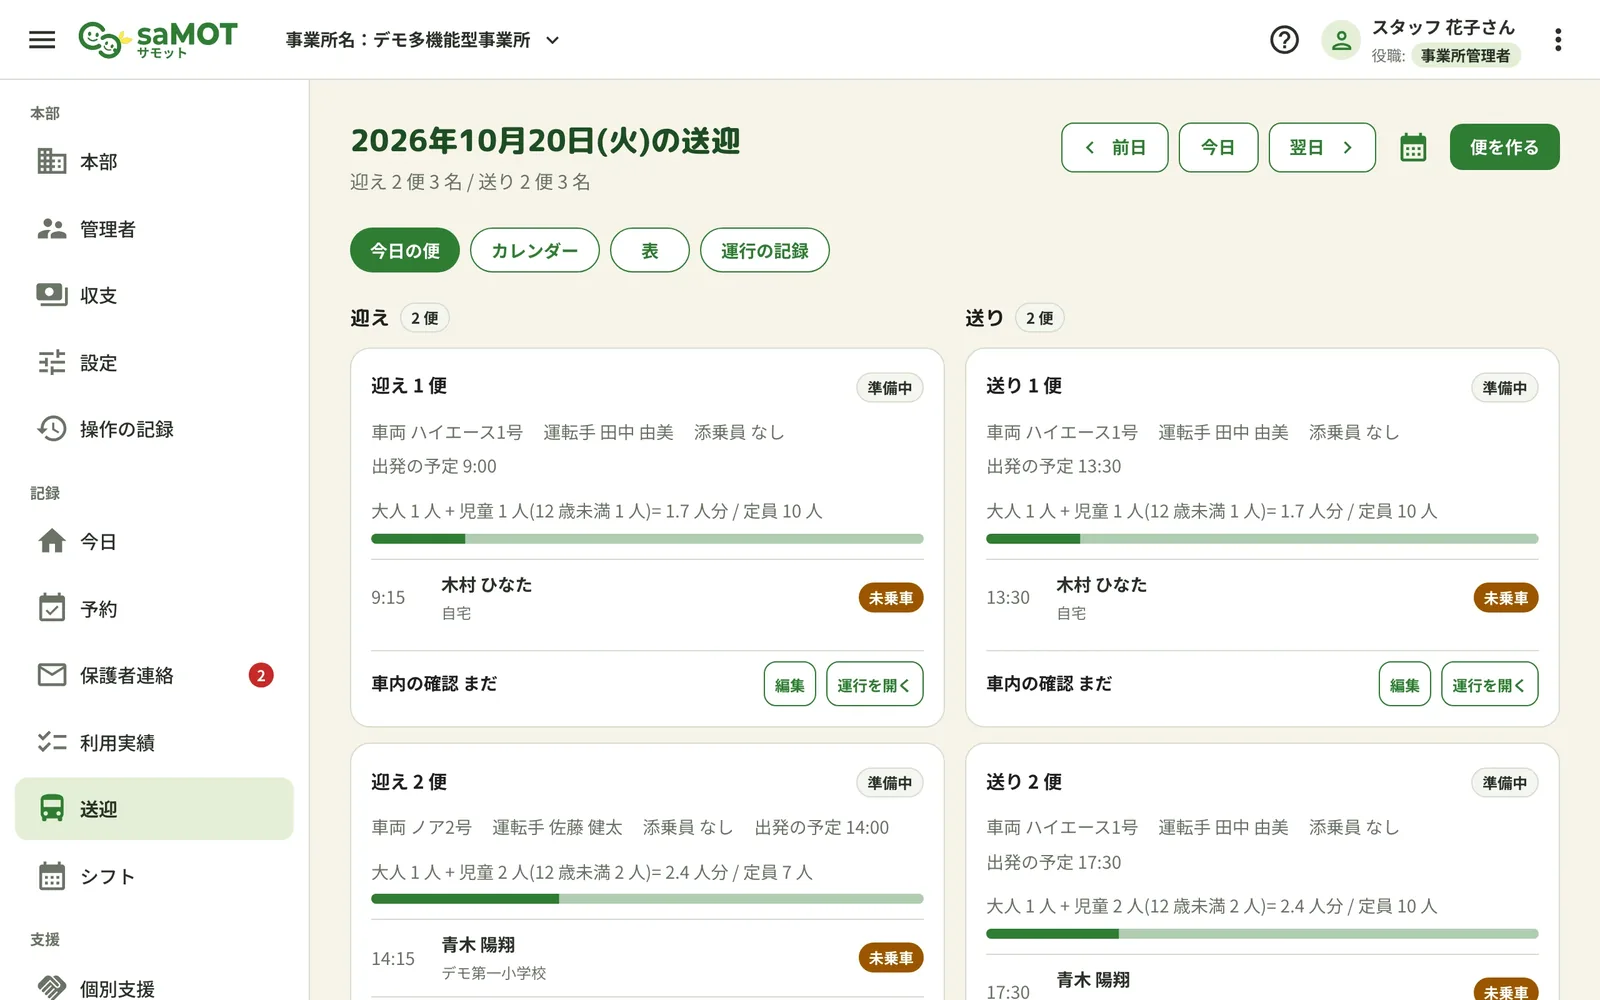
Task: Switch to 運行の記録 tab
Action: coord(765,250)
